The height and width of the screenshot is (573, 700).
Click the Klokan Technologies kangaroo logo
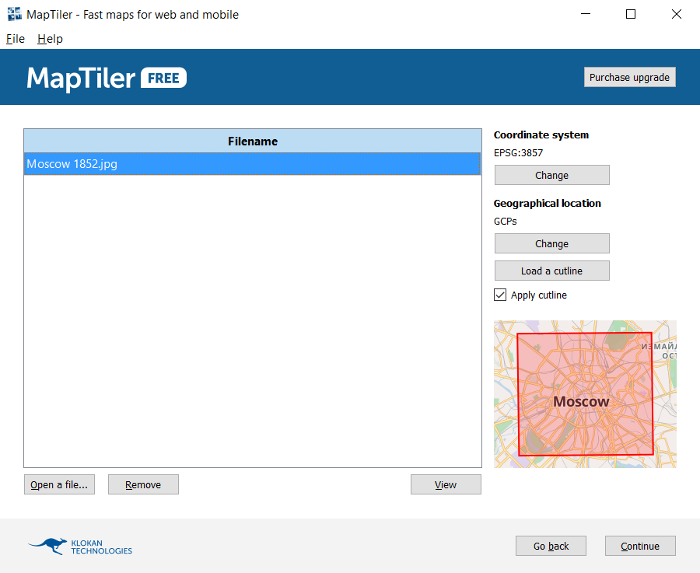(80, 546)
